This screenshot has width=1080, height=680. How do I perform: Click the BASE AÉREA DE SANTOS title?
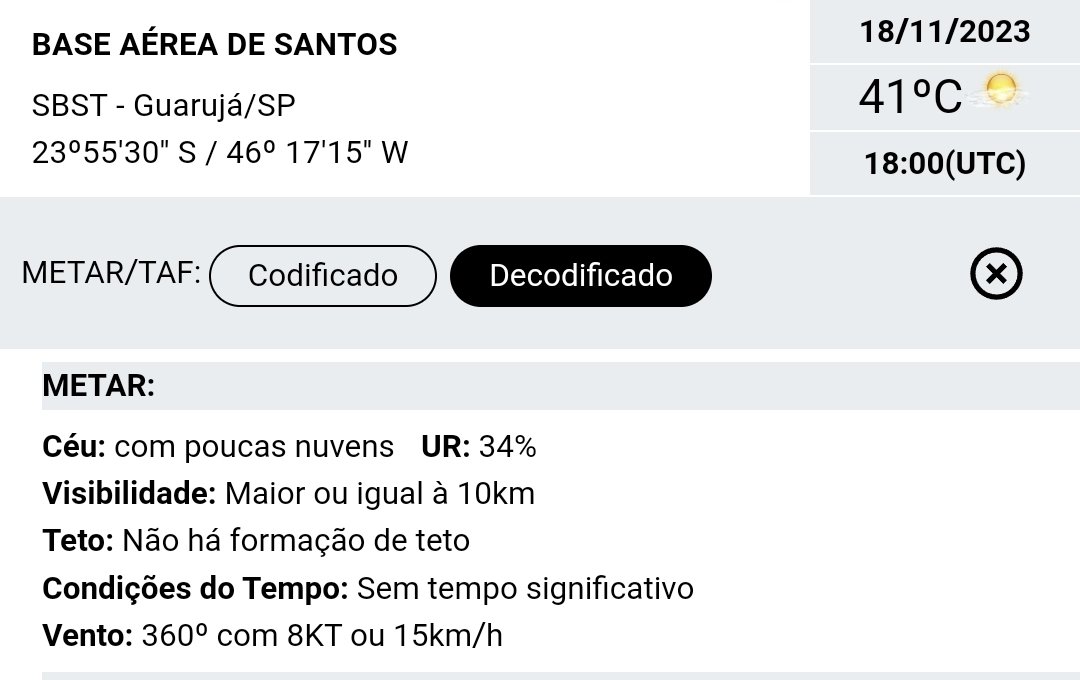214,45
